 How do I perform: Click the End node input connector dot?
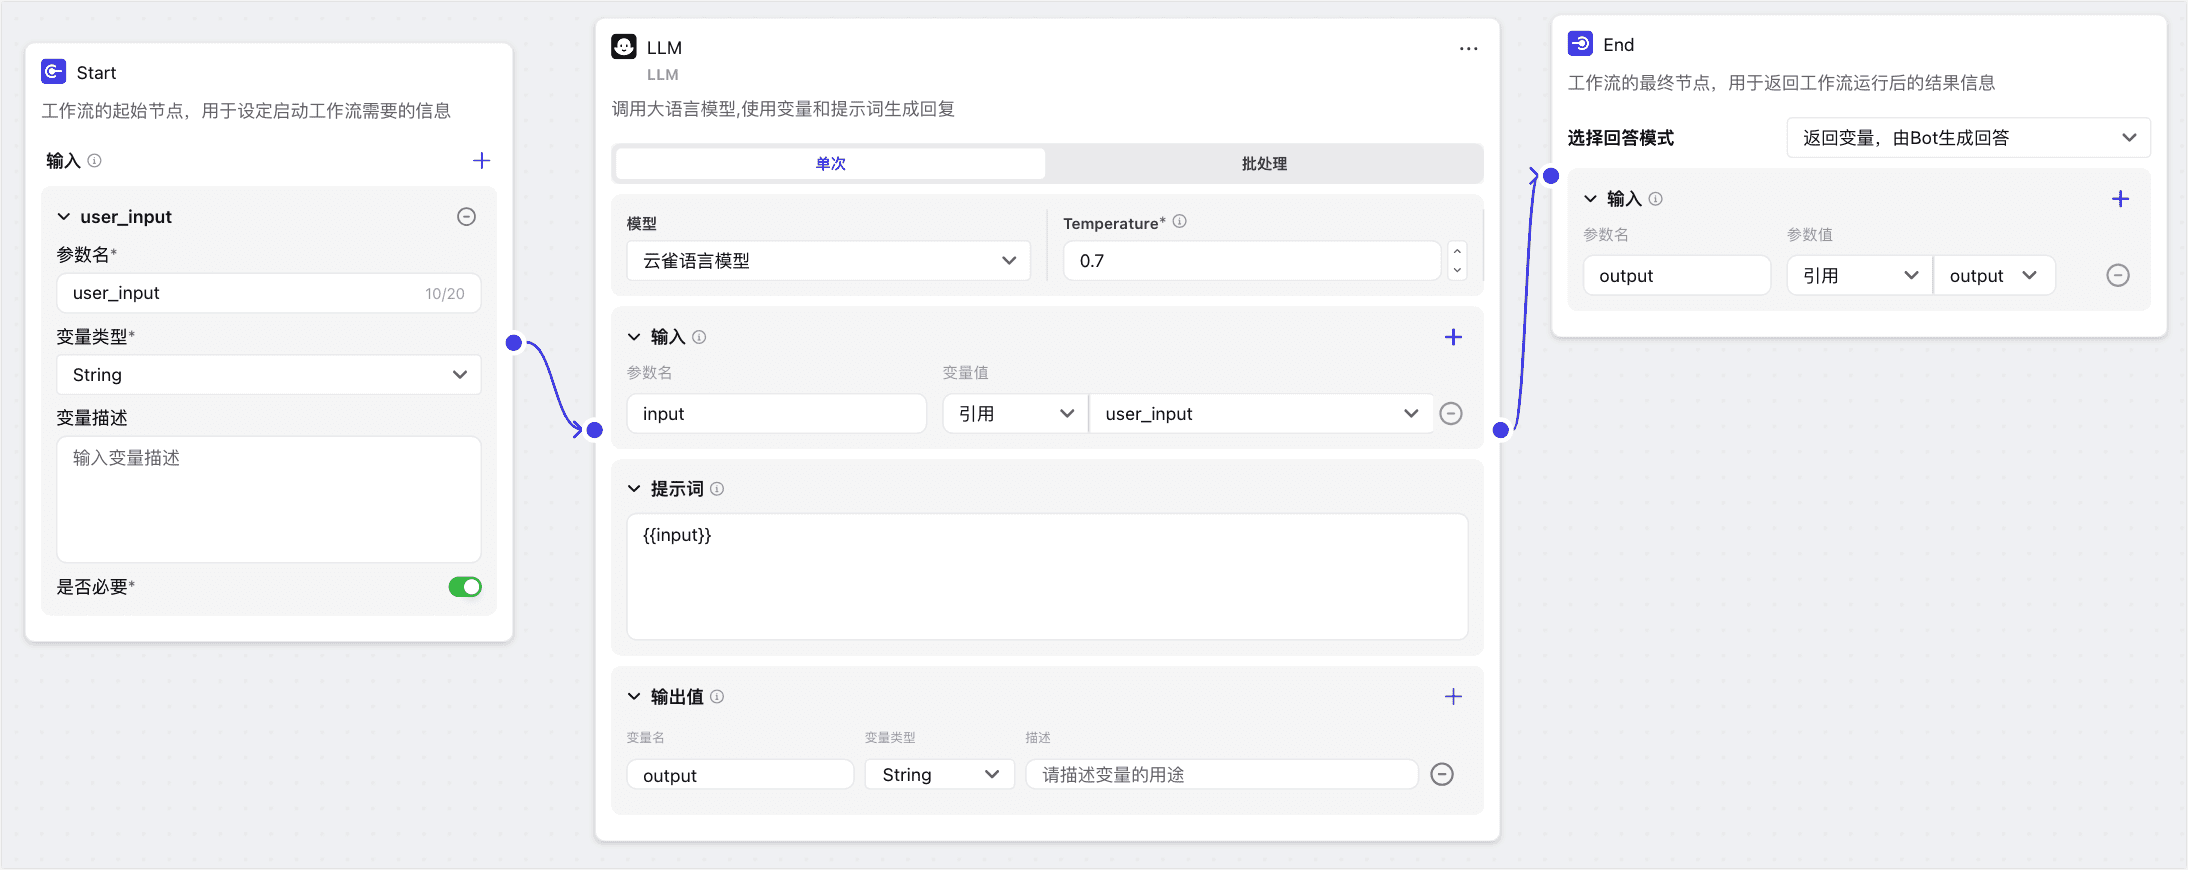(x=1551, y=176)
